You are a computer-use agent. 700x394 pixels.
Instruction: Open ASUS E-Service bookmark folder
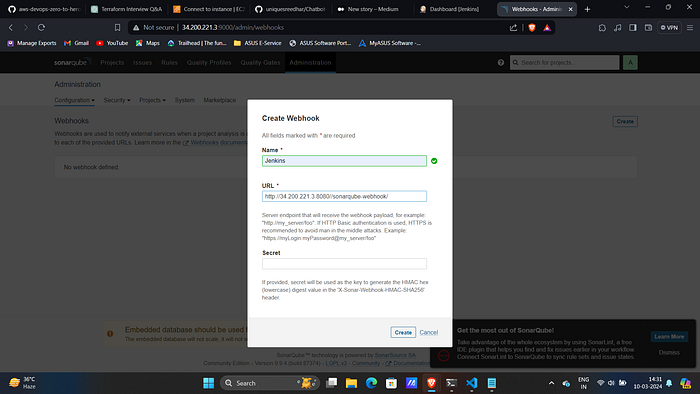click(x=258, y=43)
